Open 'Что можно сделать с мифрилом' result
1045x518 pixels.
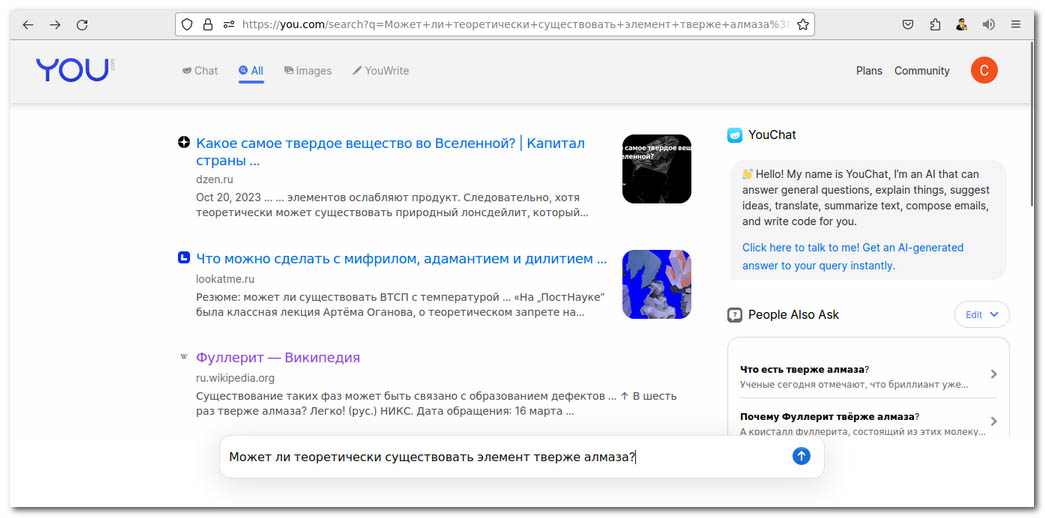point(401,258)
